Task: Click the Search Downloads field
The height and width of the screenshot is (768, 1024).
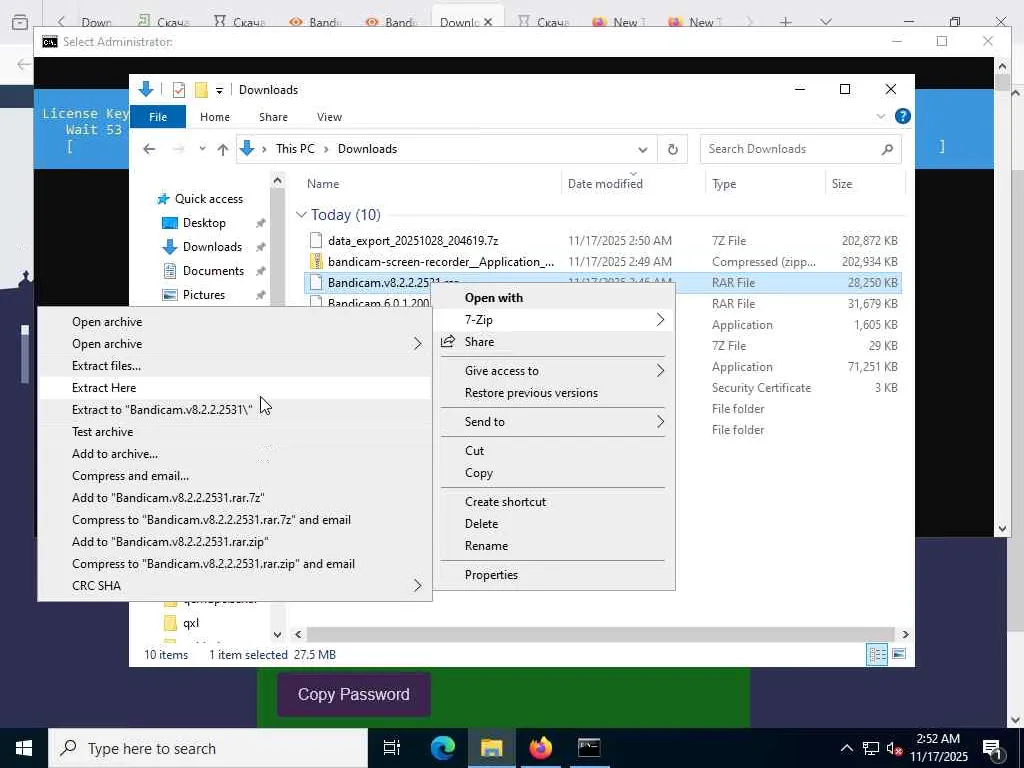Action: [x=801, y=149]
